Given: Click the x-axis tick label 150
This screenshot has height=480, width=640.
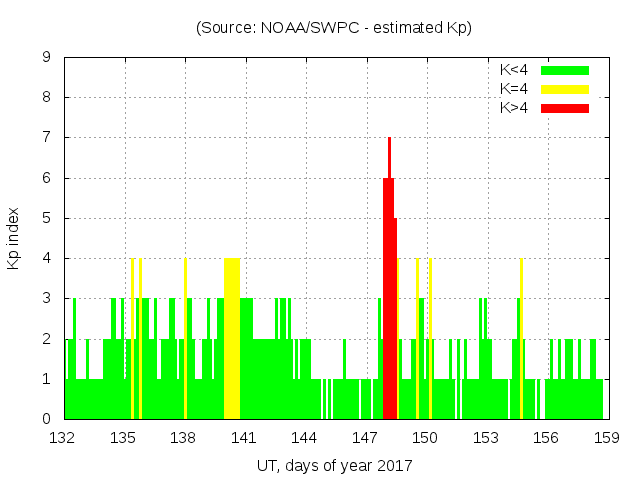Looking at the screenshot, I should 425,438.
